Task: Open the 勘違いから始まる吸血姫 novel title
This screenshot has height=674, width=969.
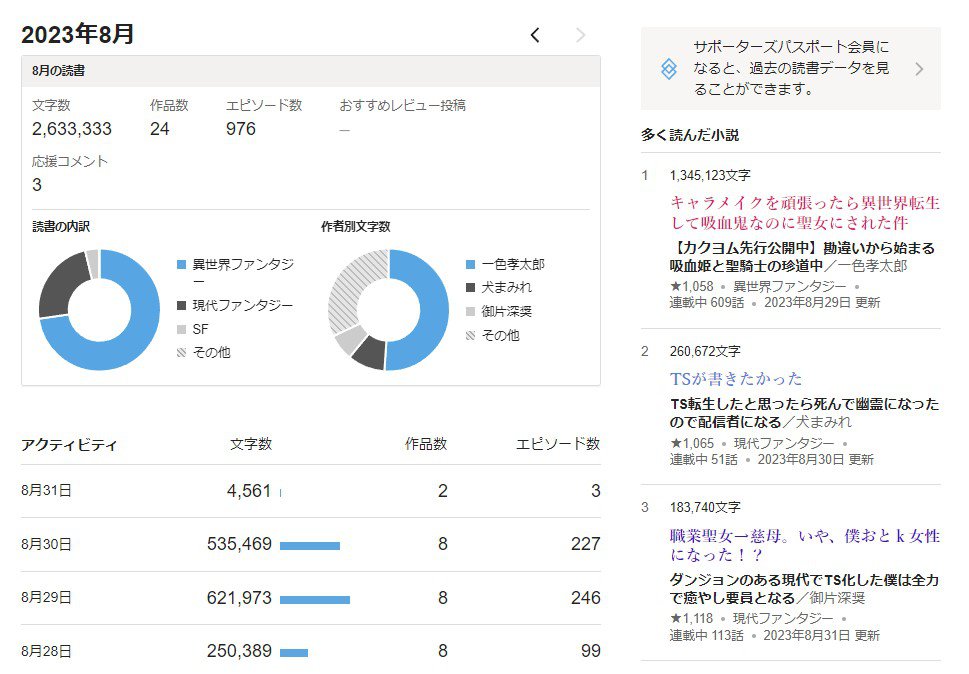Action: (802, 256)
